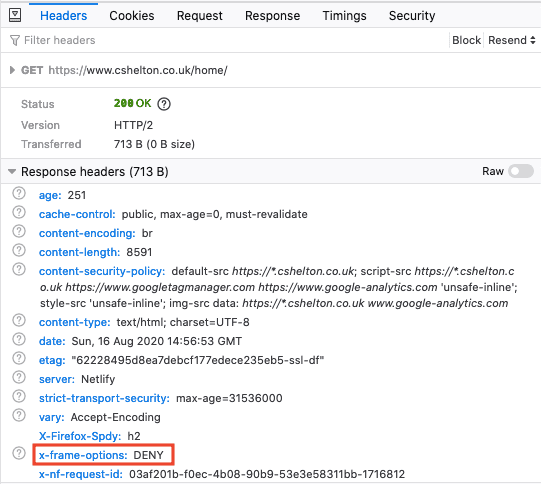Screen dimensions: 541x484
Task: View the Timings tab
Action: [344, 16]
